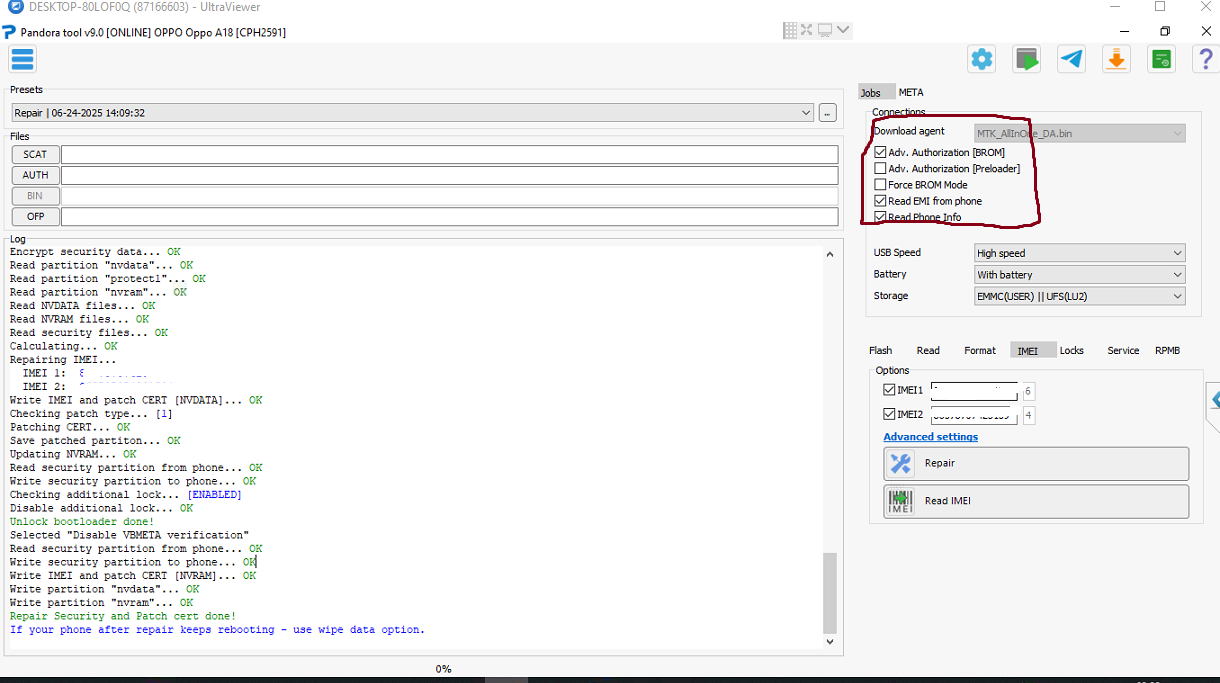This screenshot has height=683, width=1220.
Task: Toggle the IMEI1 checkbox
Action: pos(889,390)
